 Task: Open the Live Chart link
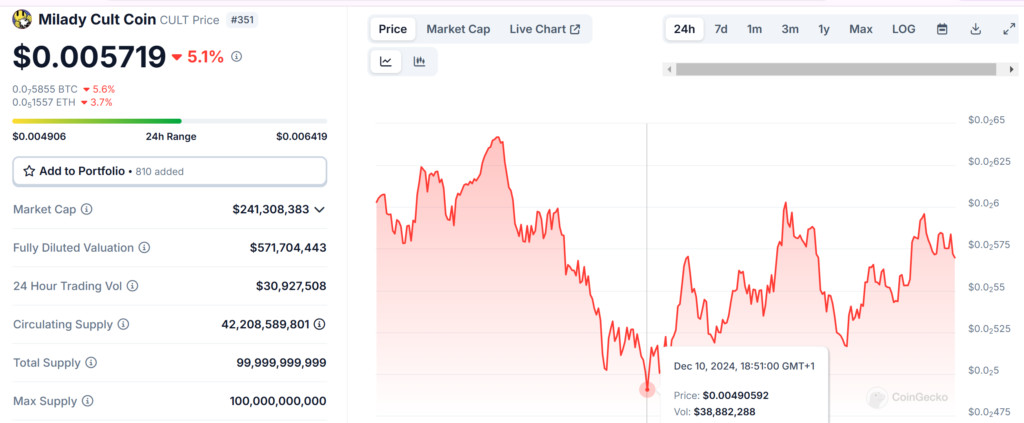coord(544,29)
